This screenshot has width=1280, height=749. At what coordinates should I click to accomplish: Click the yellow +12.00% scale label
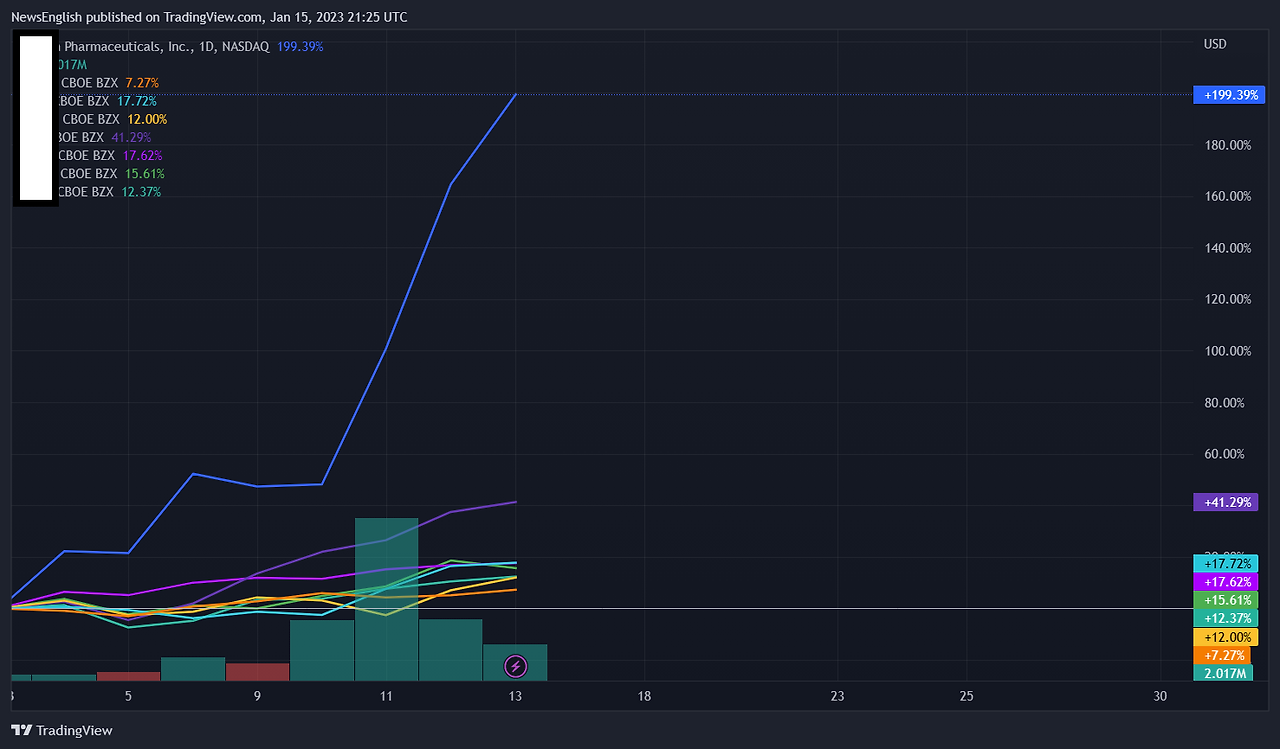(1227, 637)
